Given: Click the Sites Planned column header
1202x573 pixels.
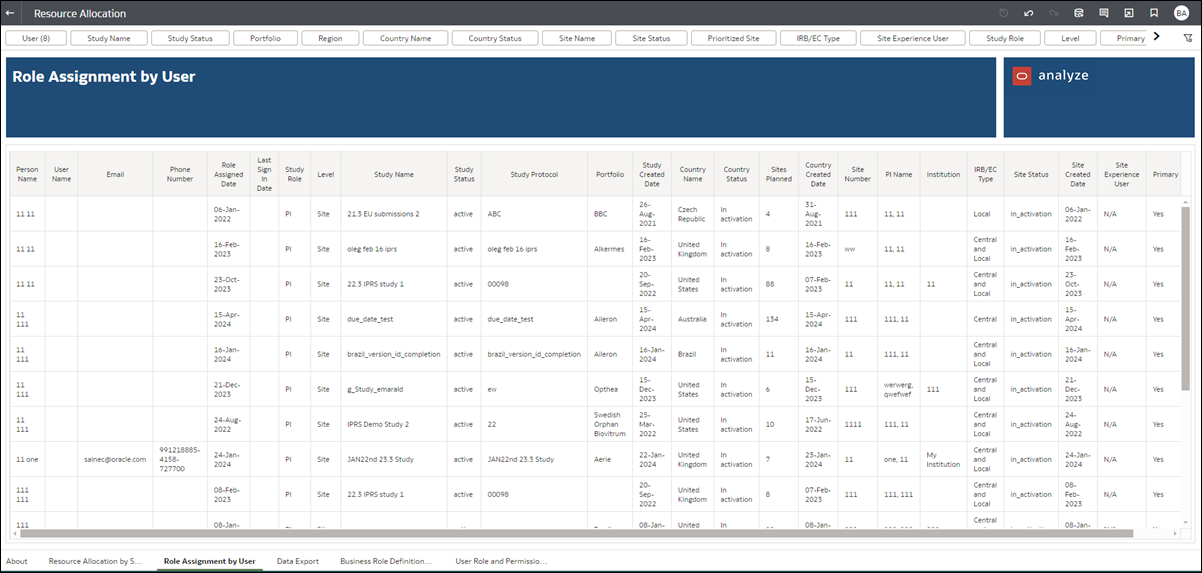Looking at the screenshot, I should coord(779,174).
